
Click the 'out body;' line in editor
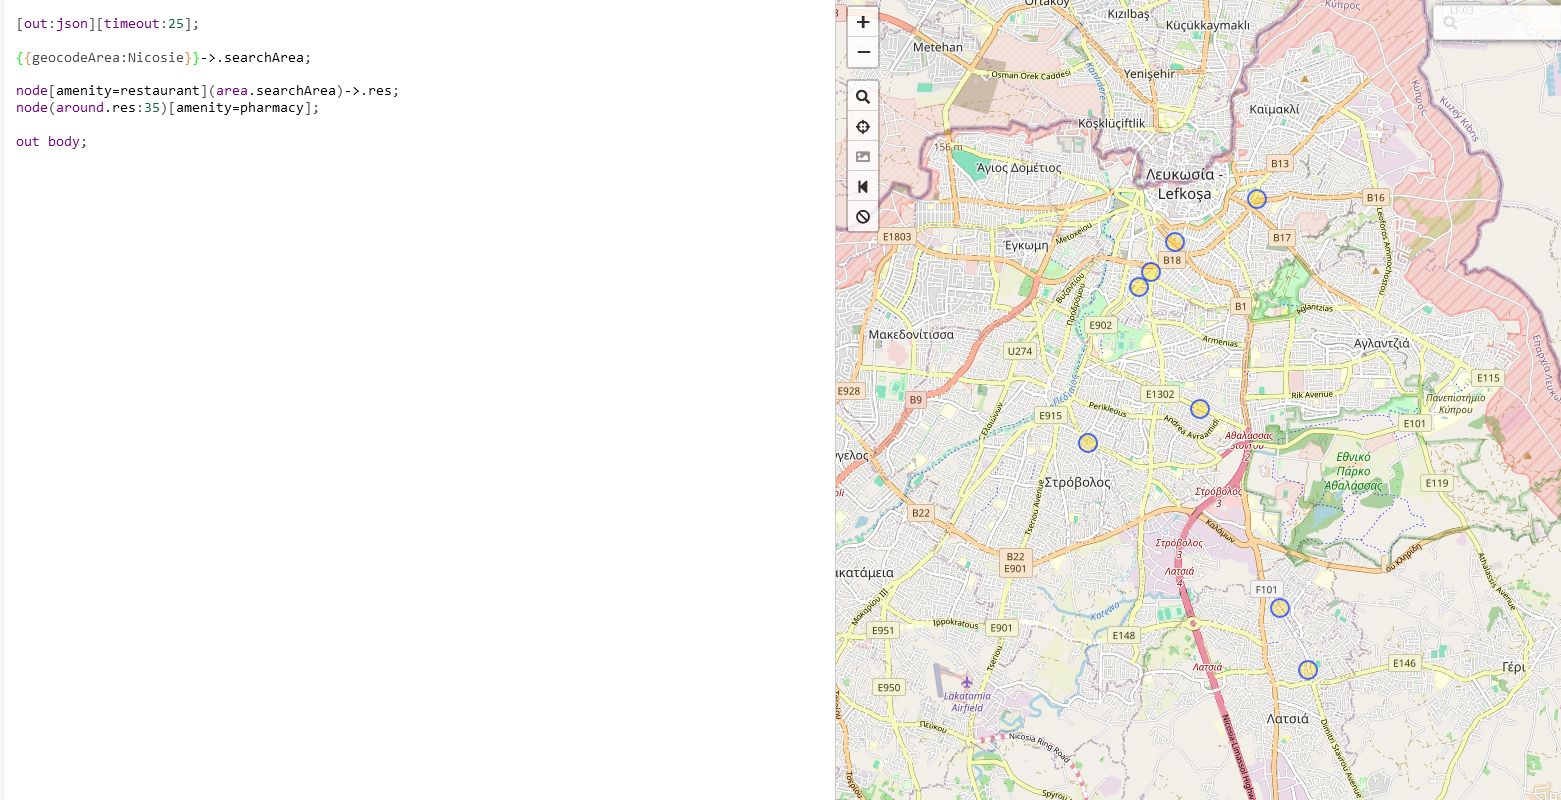coord(52,141)
